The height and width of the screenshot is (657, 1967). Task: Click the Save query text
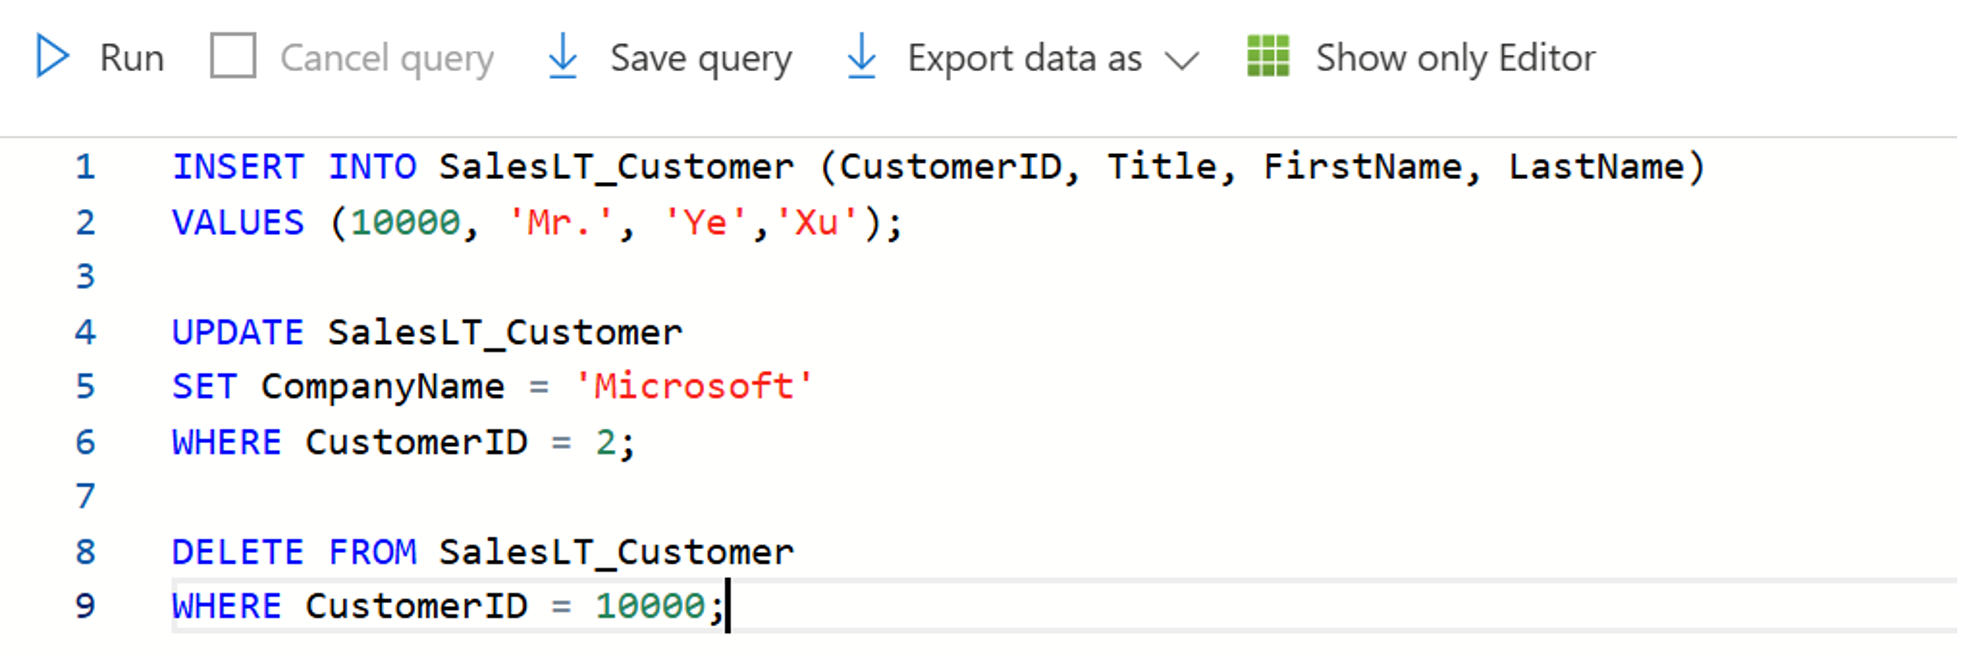(700, 58)
